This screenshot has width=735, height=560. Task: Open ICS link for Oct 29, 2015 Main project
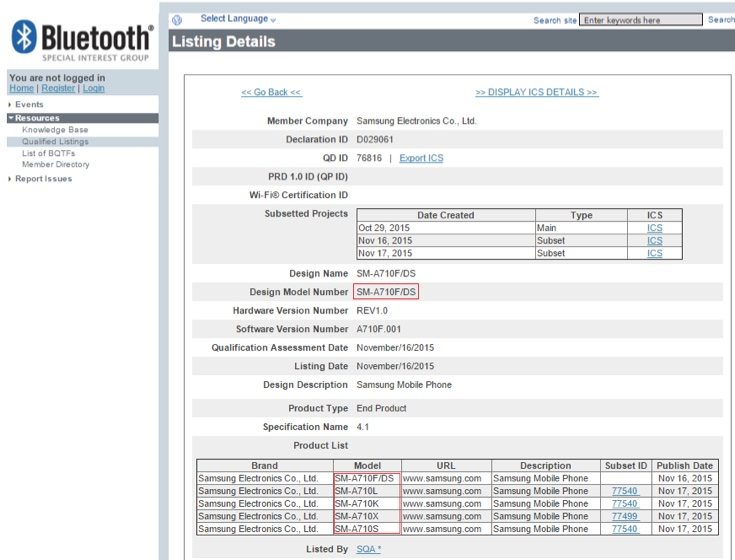[654, 228]
